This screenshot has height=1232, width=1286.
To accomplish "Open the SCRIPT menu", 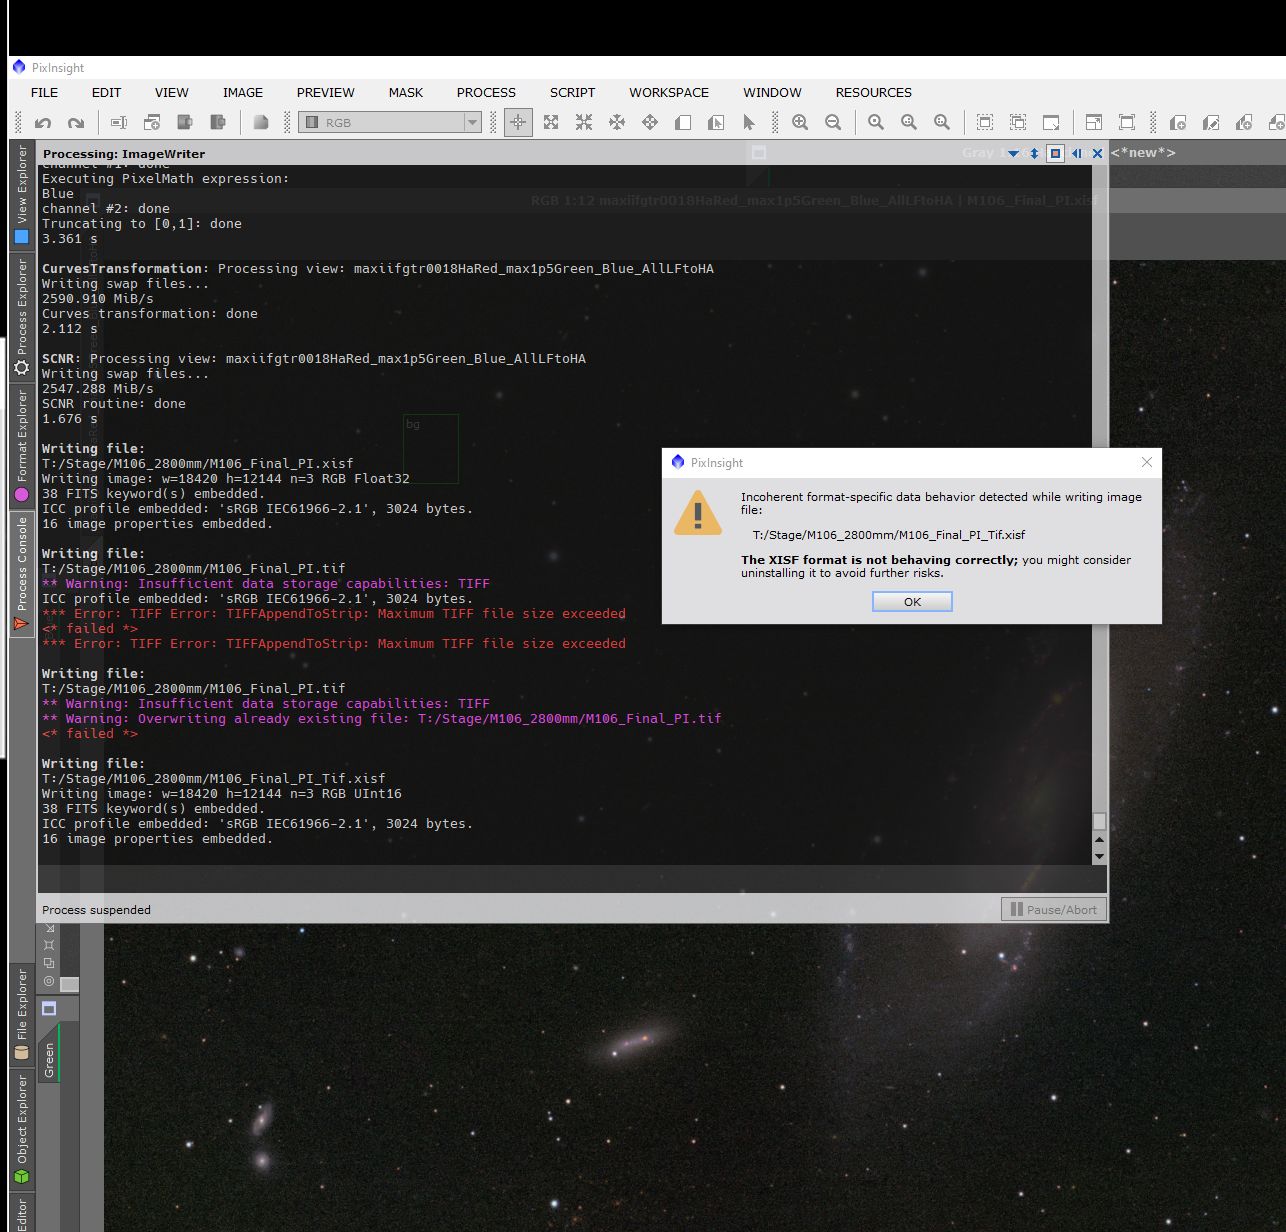I will tap(572, 92).
